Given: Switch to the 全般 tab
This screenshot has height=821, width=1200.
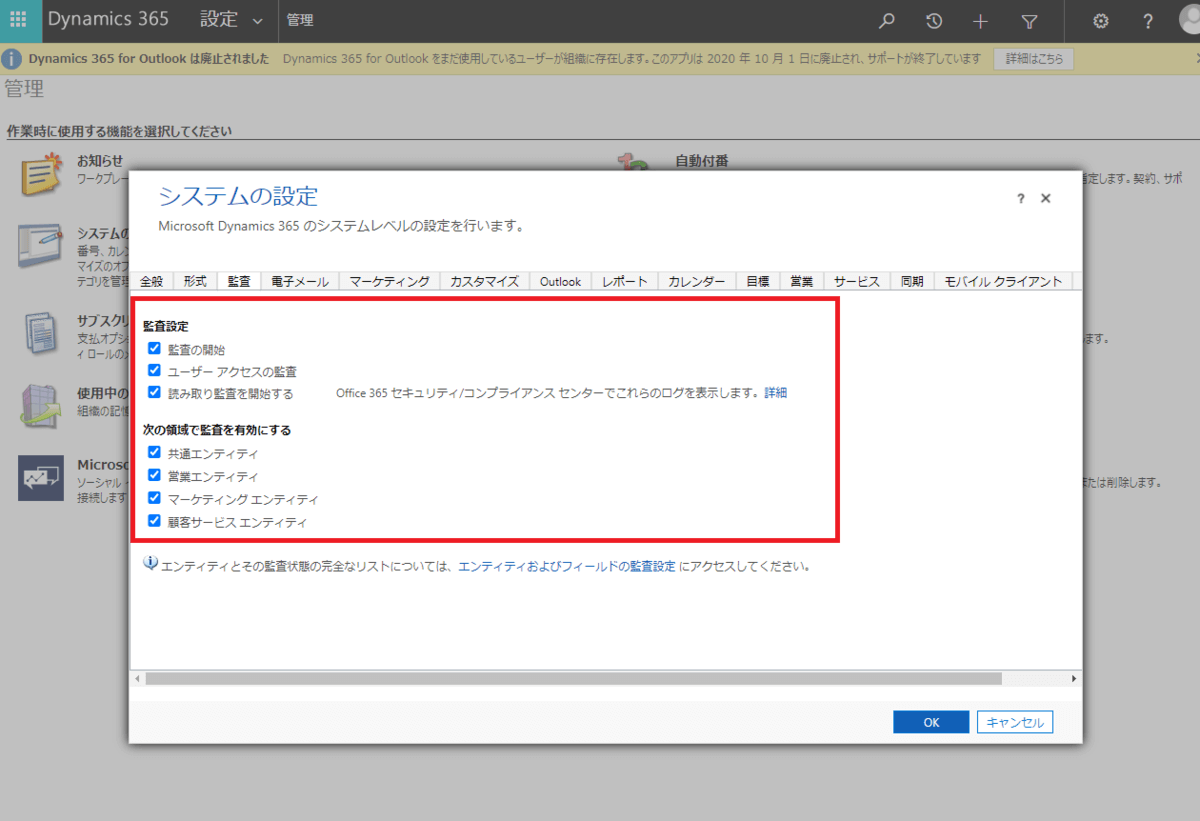Looking at the screenshot, I should (x=151, y=281).
